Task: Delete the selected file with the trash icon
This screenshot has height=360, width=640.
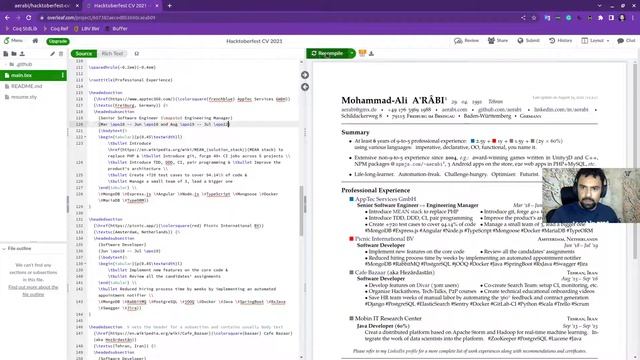Action: tap(61, 53)
